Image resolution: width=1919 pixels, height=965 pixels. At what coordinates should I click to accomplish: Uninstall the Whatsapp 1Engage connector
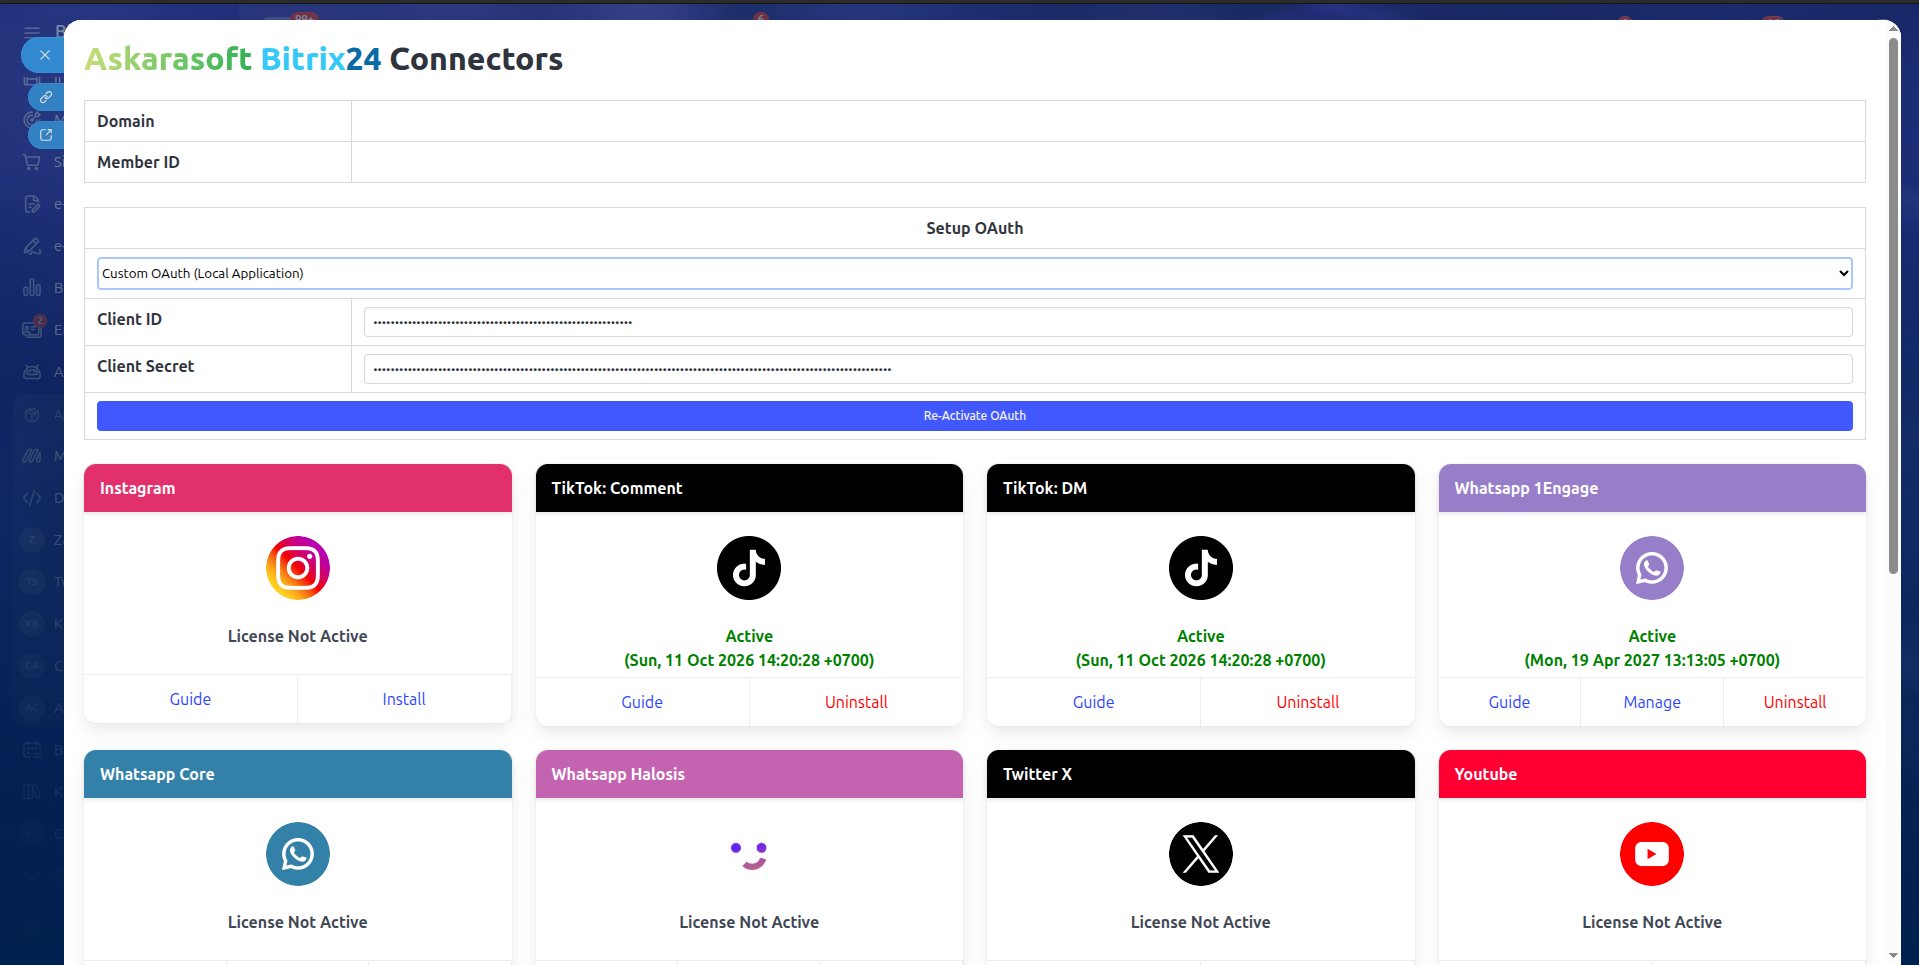[x=1795, y=702]
